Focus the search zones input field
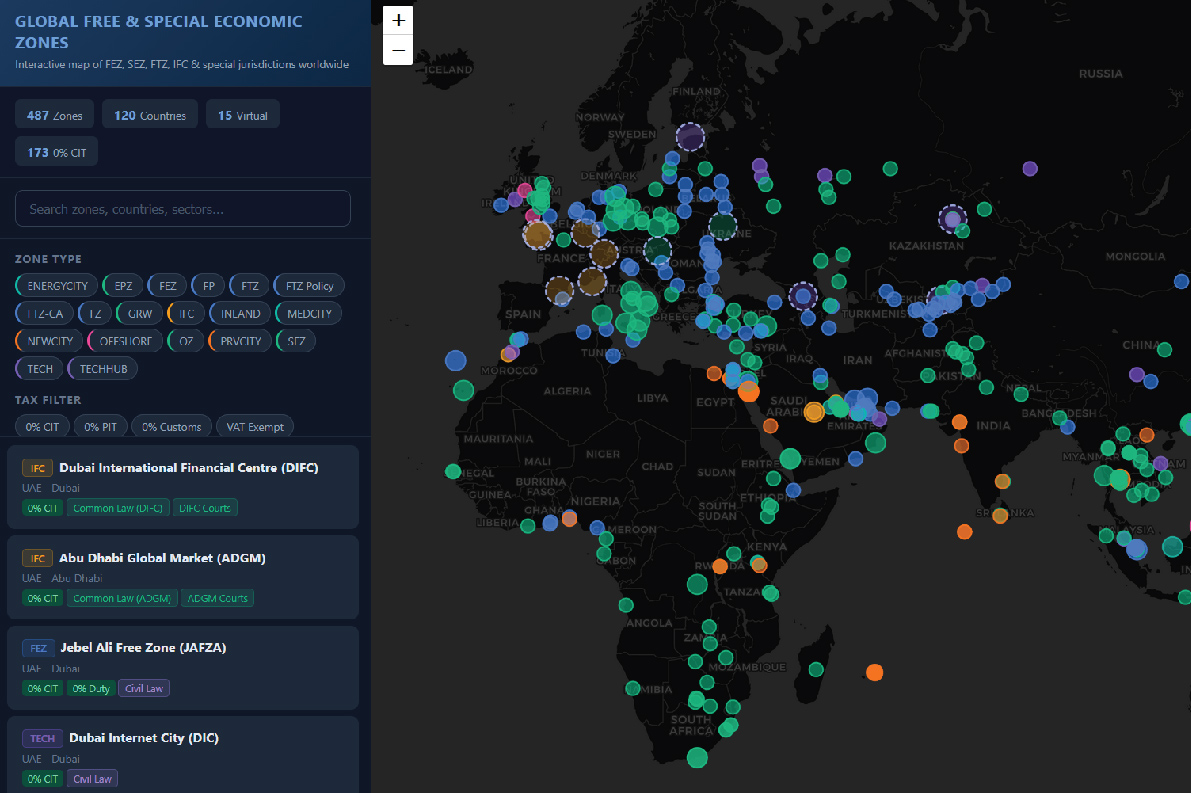Image resolution: width=1191 pixels, height=793 pixels. [183, 209]
